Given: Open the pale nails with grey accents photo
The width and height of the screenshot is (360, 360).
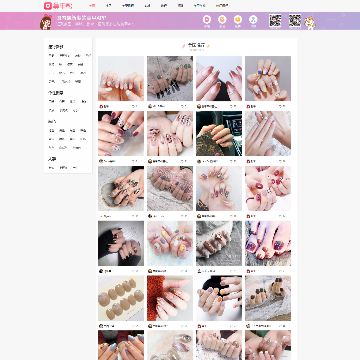Looking at the screenshot, I should (x=121, y=78).
